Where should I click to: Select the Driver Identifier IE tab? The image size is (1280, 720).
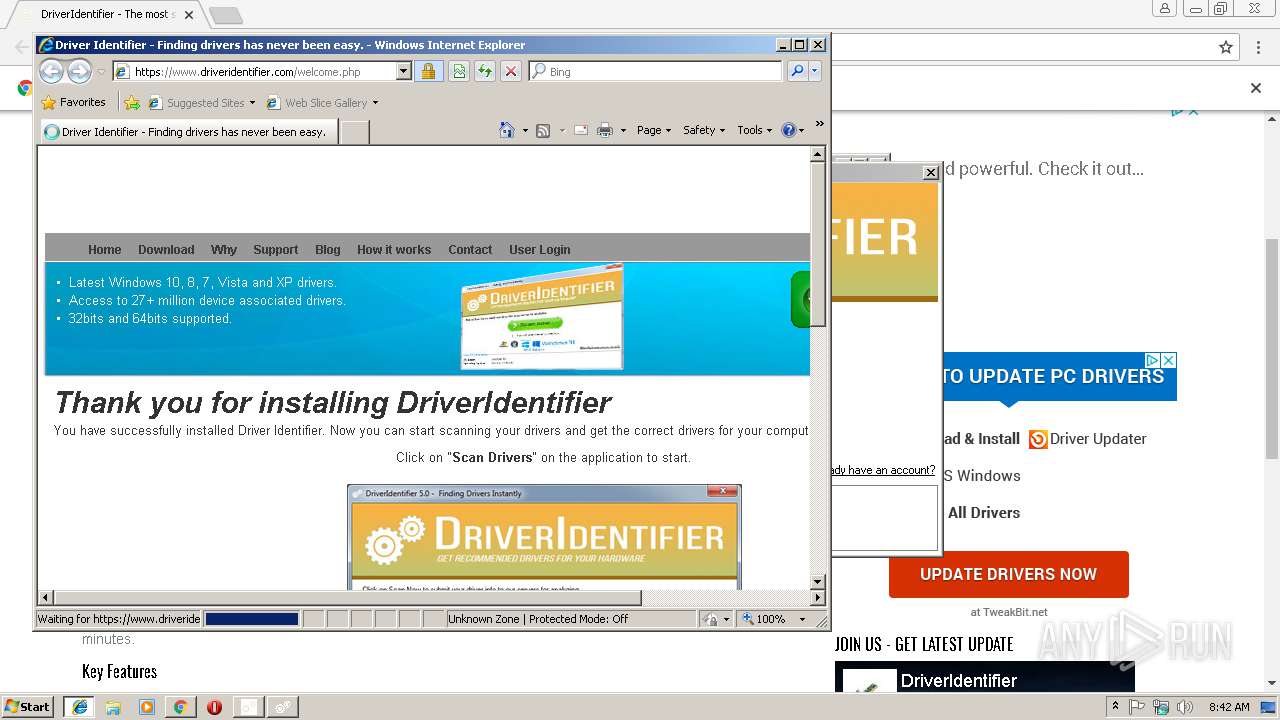click(x=188, y=131)
